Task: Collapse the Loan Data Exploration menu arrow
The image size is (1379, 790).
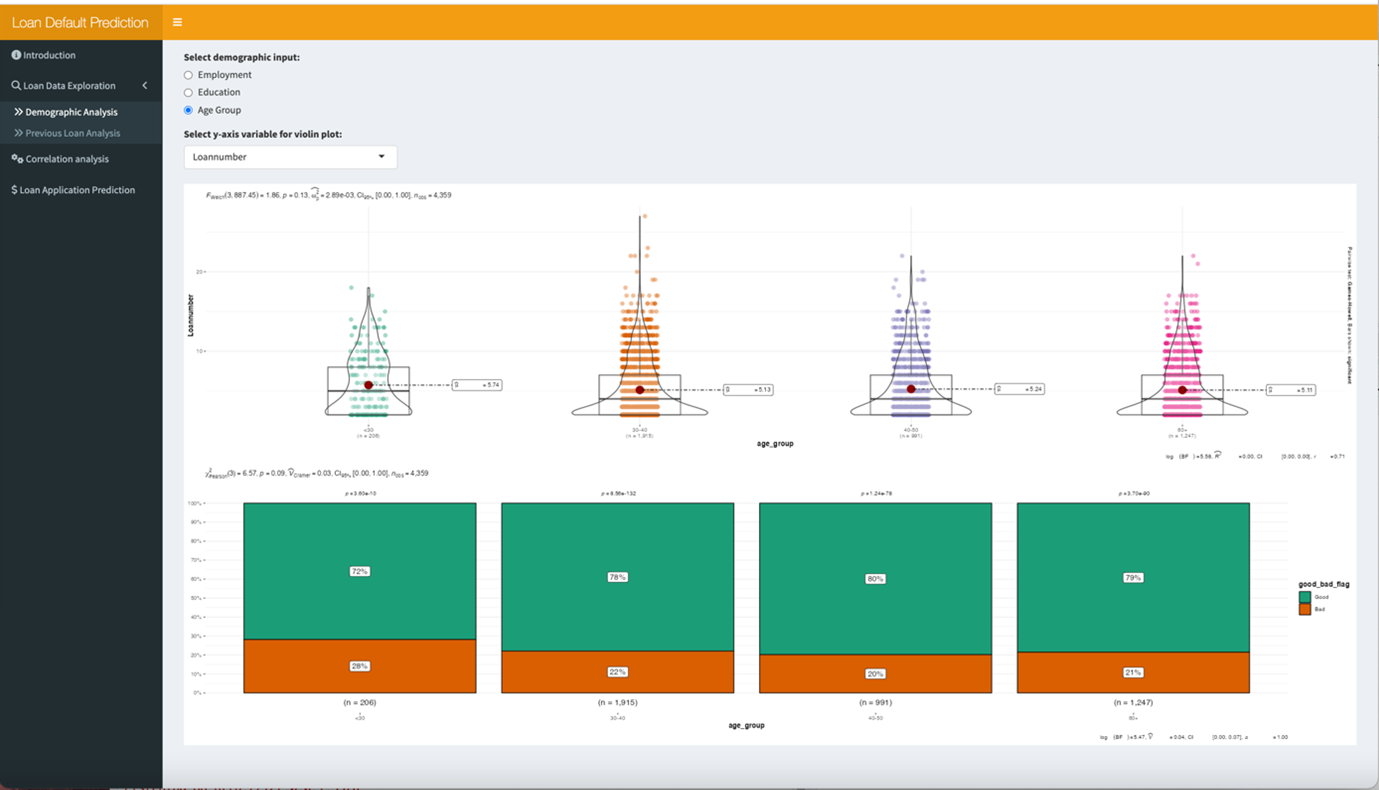Action: click(144, 86)
